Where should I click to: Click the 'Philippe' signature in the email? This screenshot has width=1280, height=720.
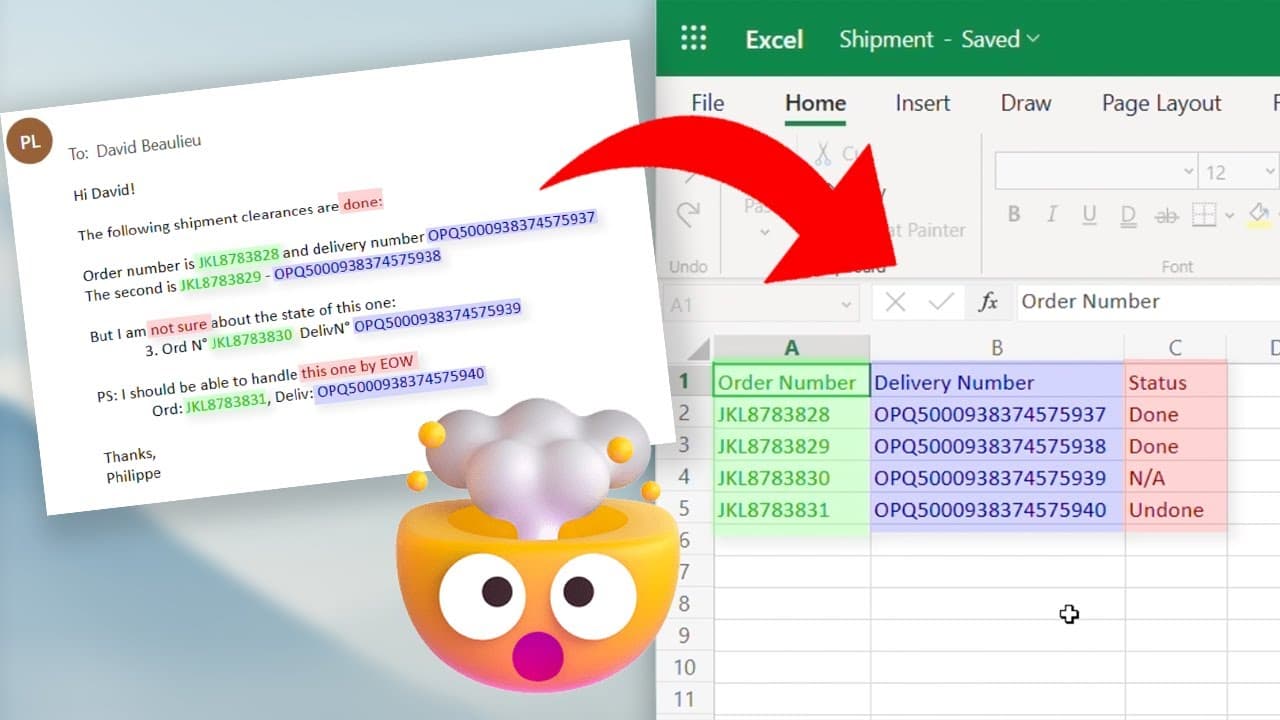pos(134,474)
